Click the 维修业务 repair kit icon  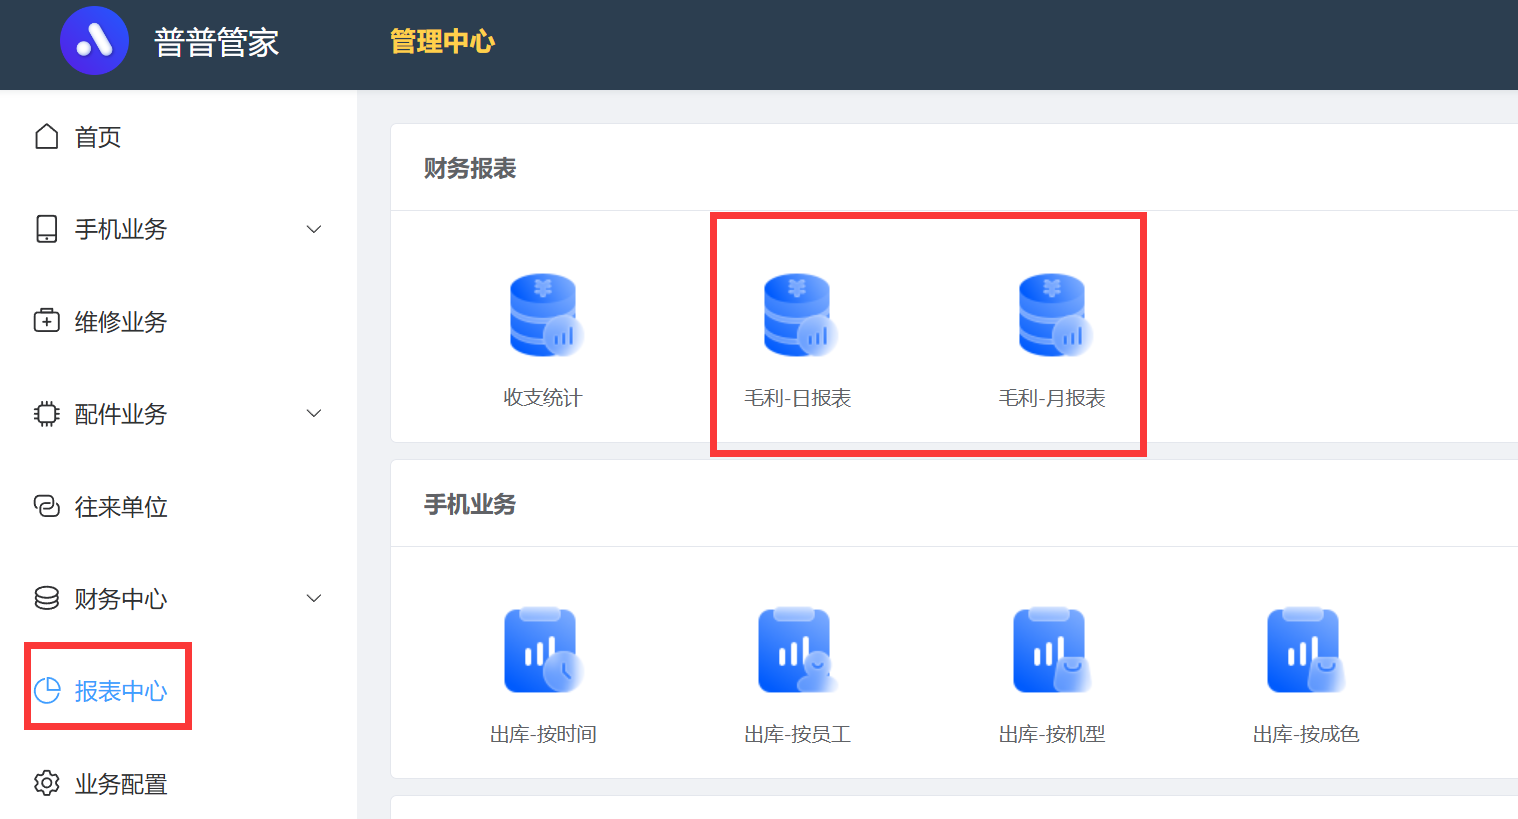(47, 321)
